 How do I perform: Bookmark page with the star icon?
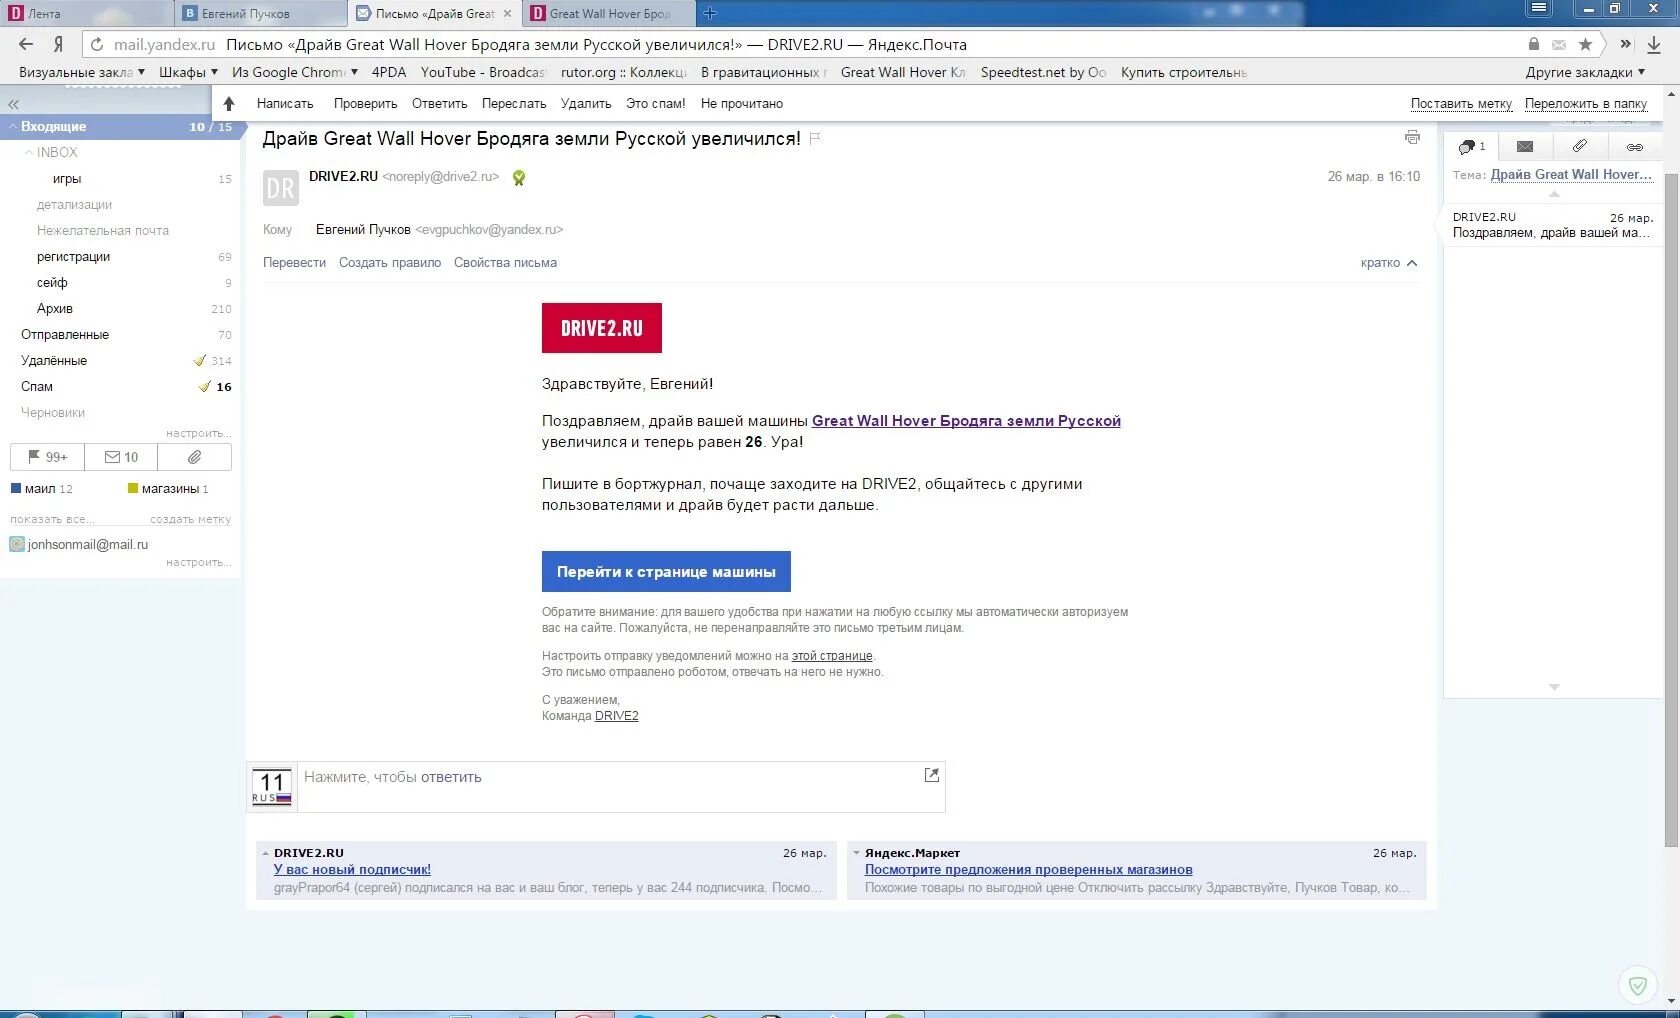[x=1585, y=44]
